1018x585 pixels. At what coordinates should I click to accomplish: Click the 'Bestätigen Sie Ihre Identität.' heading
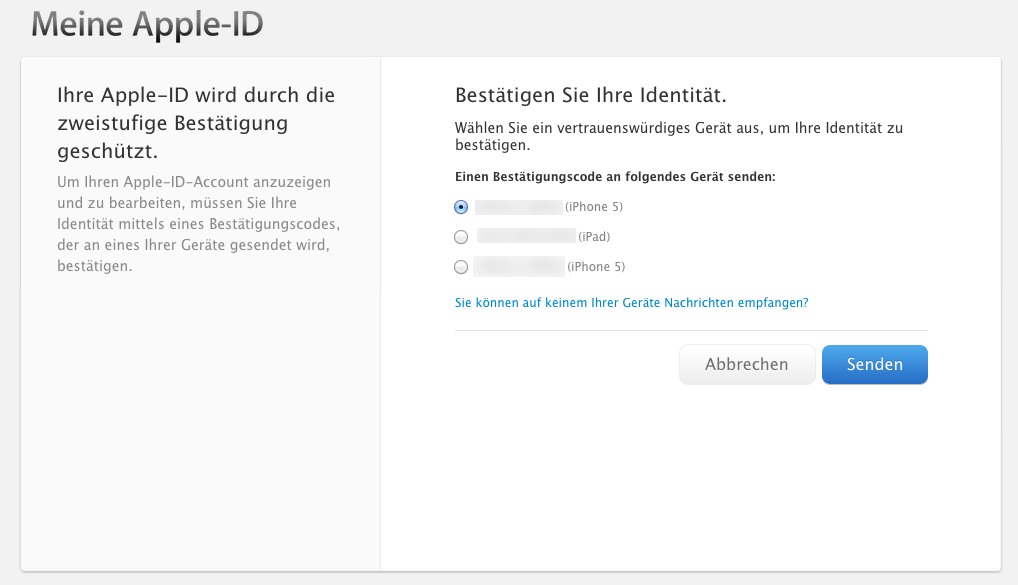point(590,96)
